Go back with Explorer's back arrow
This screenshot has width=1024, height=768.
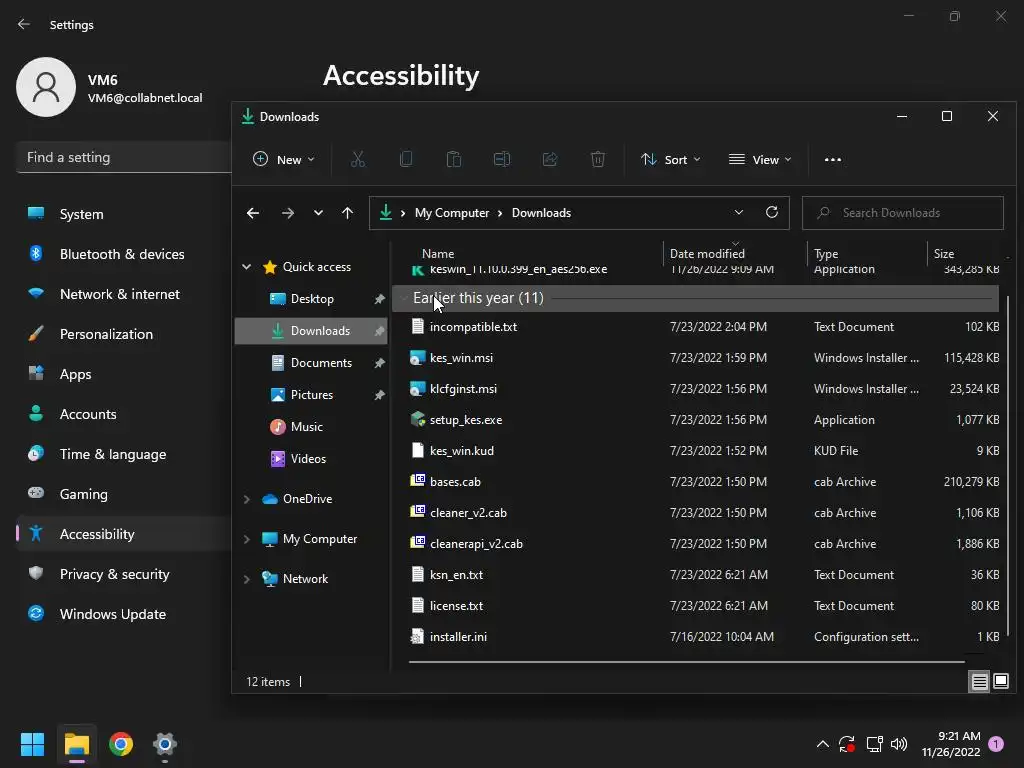(253, 213)
